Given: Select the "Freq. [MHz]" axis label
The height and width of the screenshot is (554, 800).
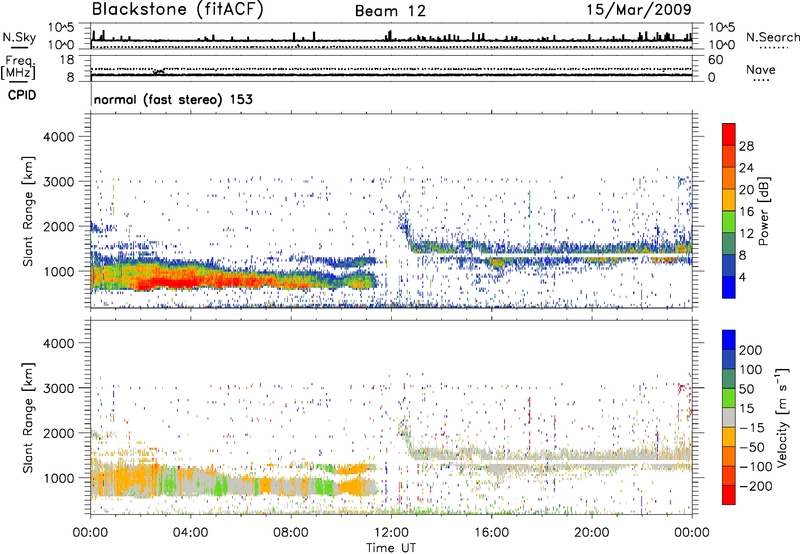Looking at the screenshot, I should [18, 68].
